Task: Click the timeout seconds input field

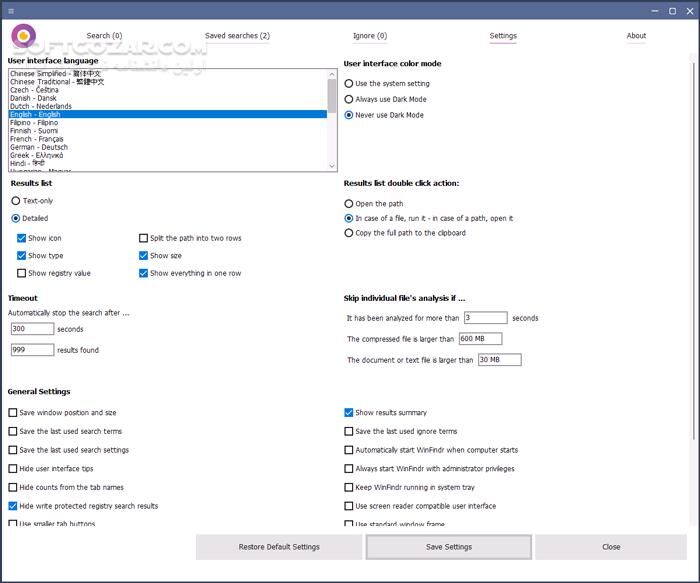Action: [32, 329]
